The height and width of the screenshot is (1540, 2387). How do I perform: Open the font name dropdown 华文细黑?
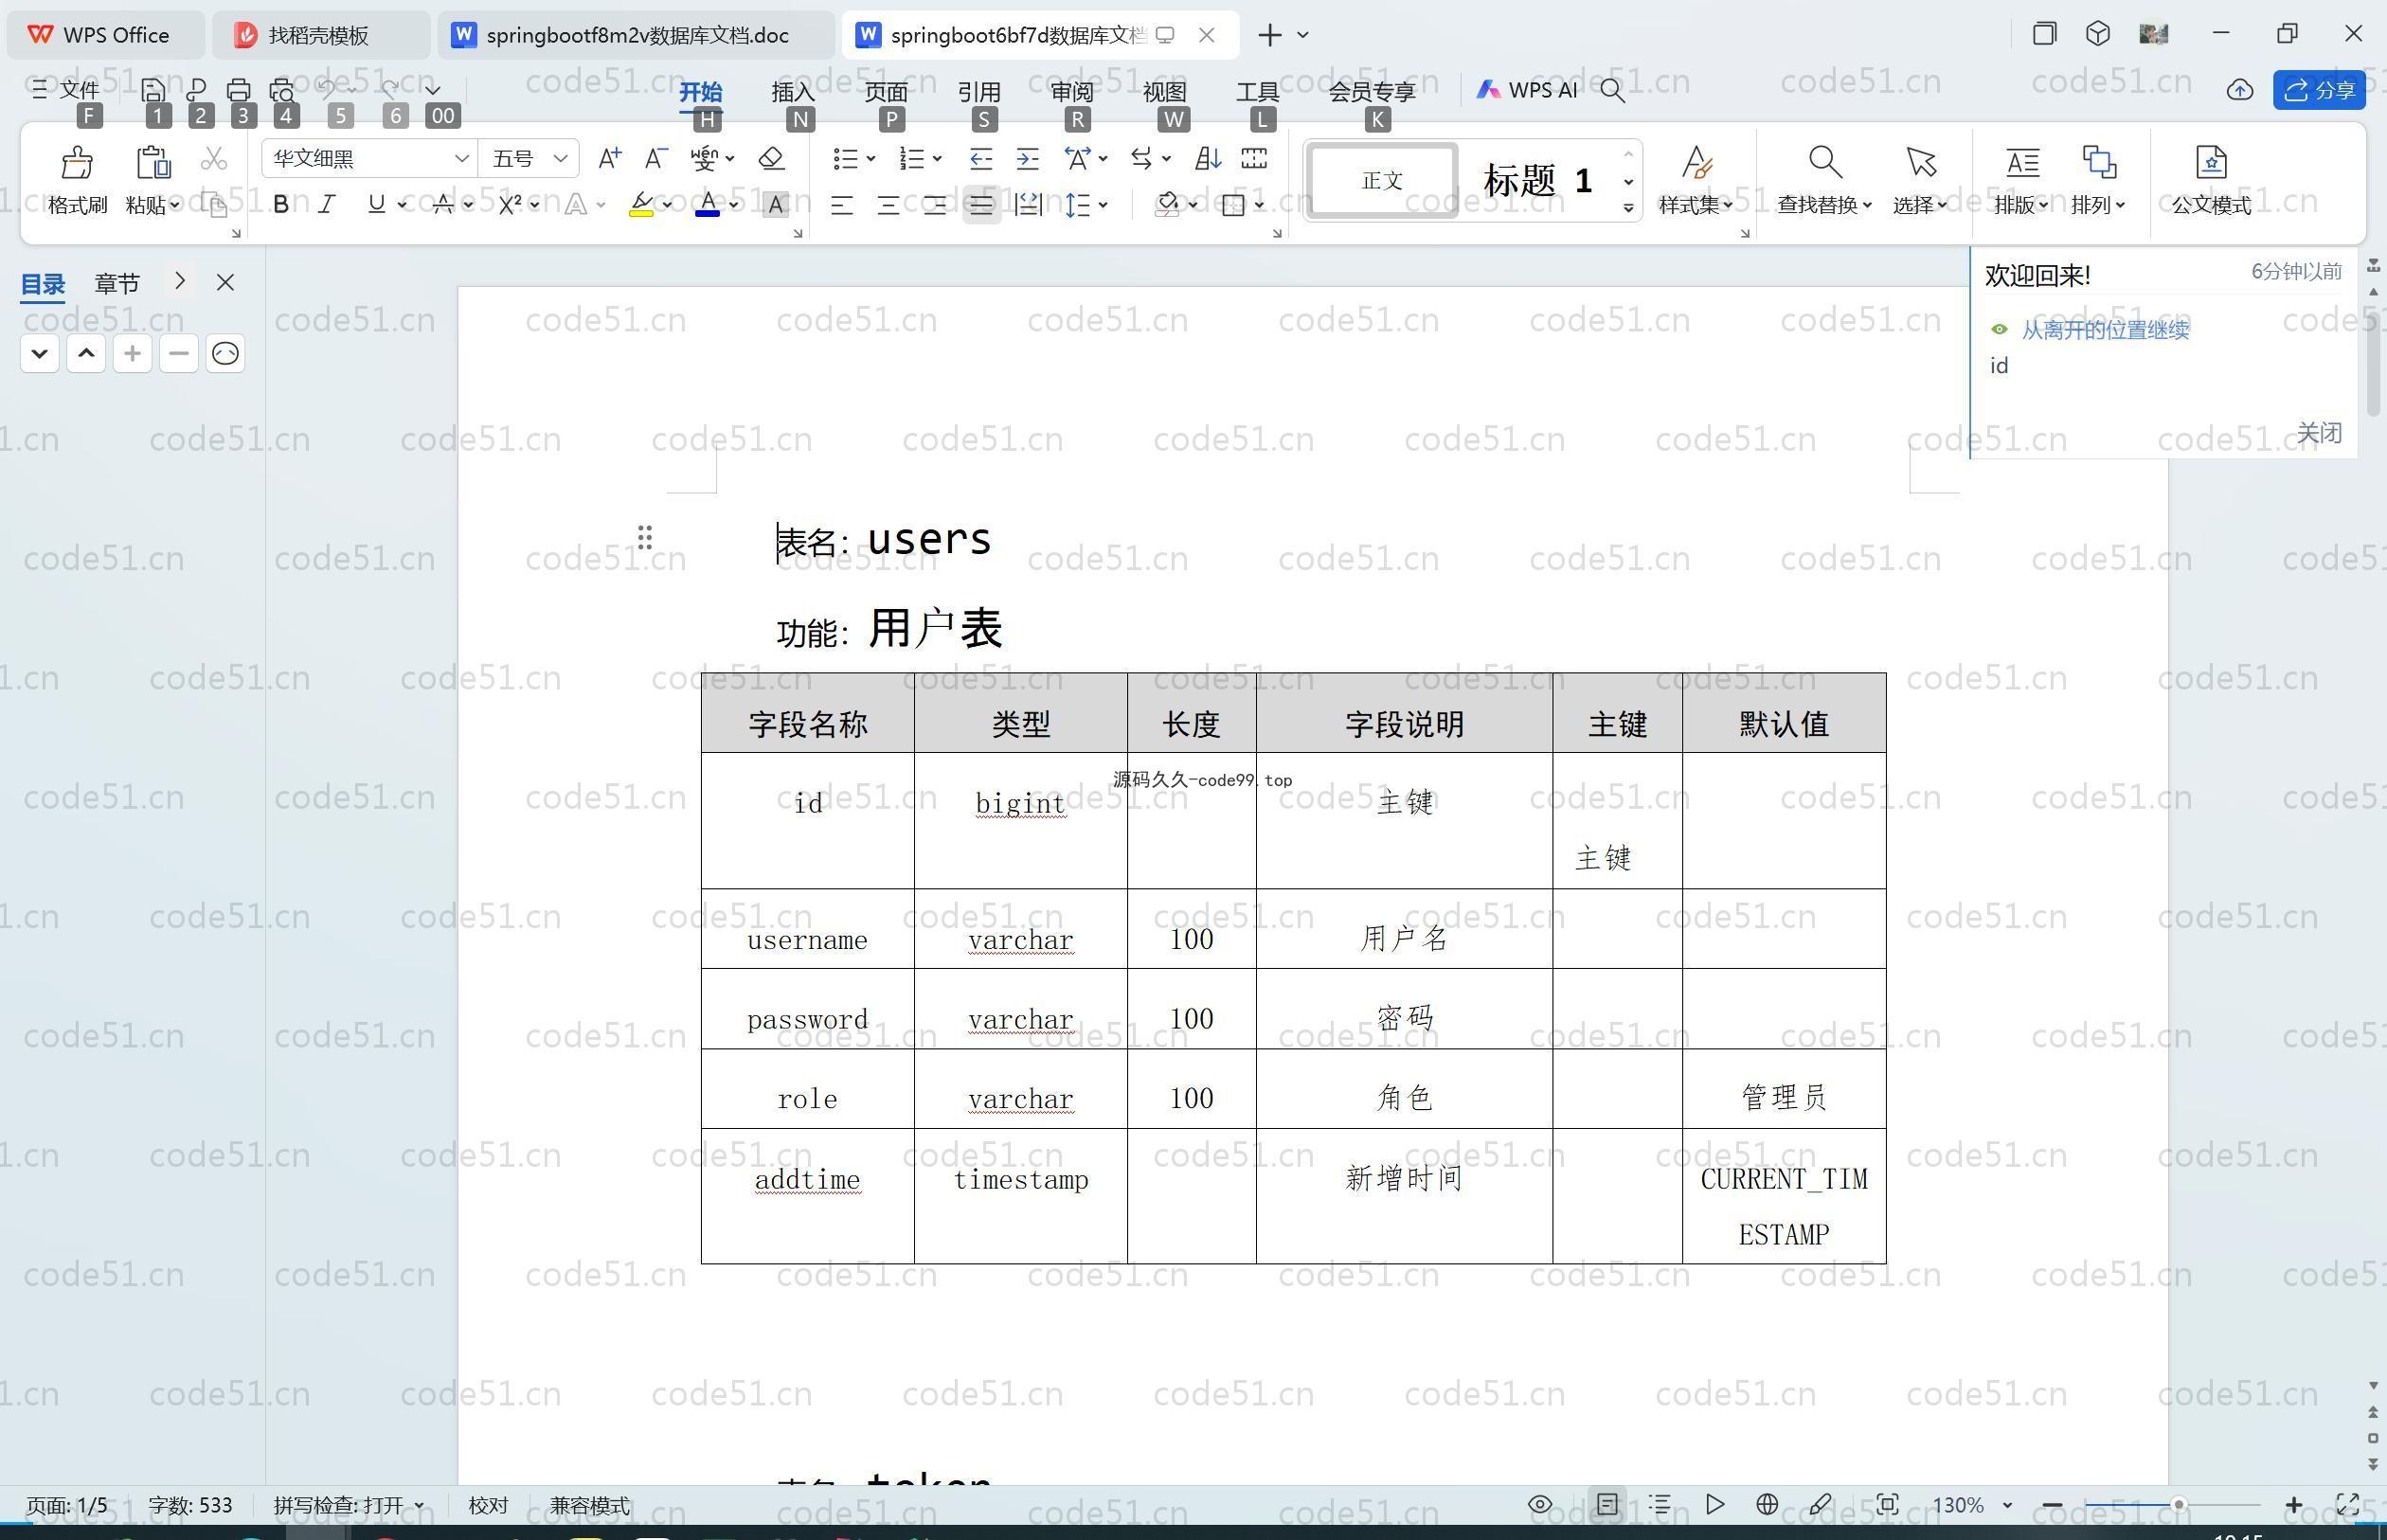tap(461, 158)
